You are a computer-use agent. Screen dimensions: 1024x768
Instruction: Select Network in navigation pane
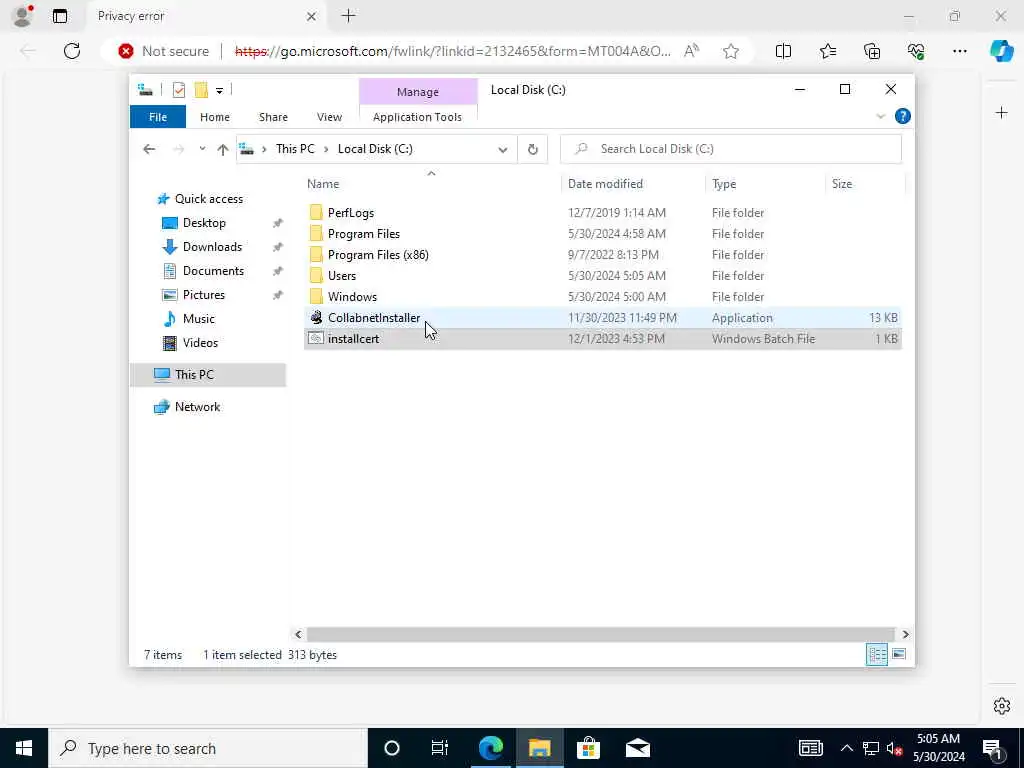pos(197,407)
